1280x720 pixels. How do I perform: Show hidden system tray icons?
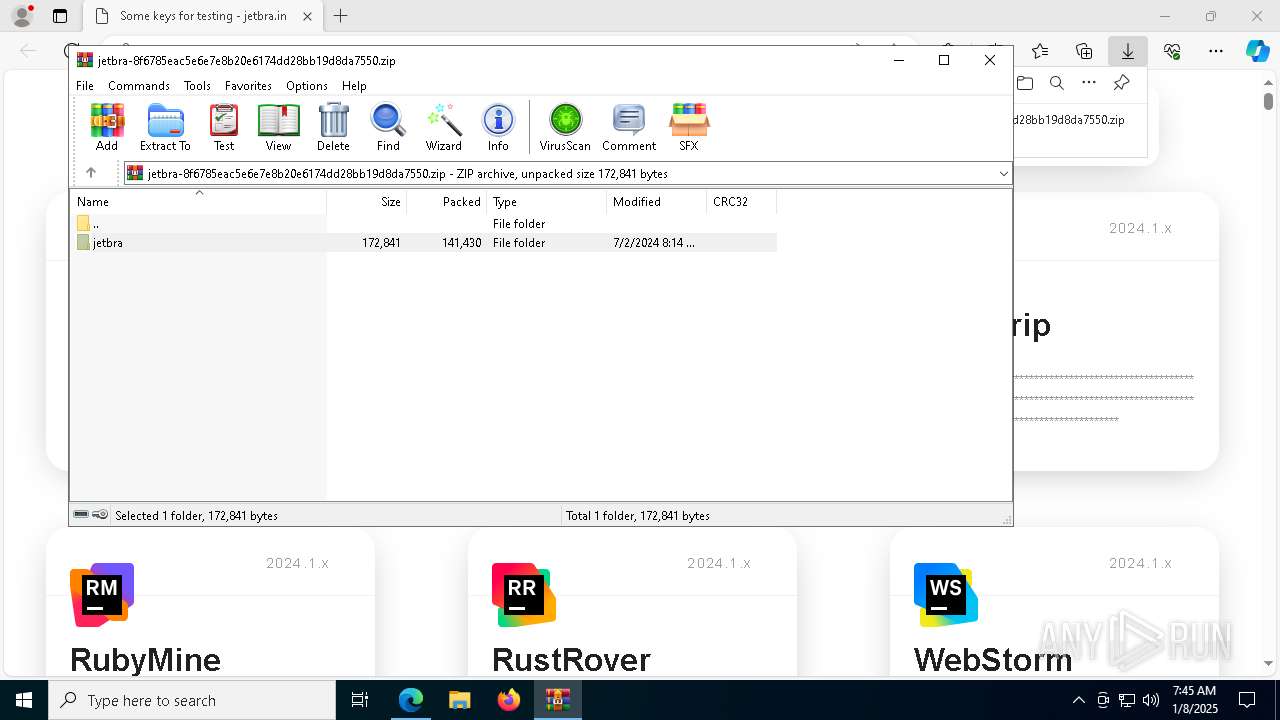(x=1078, y=700)
